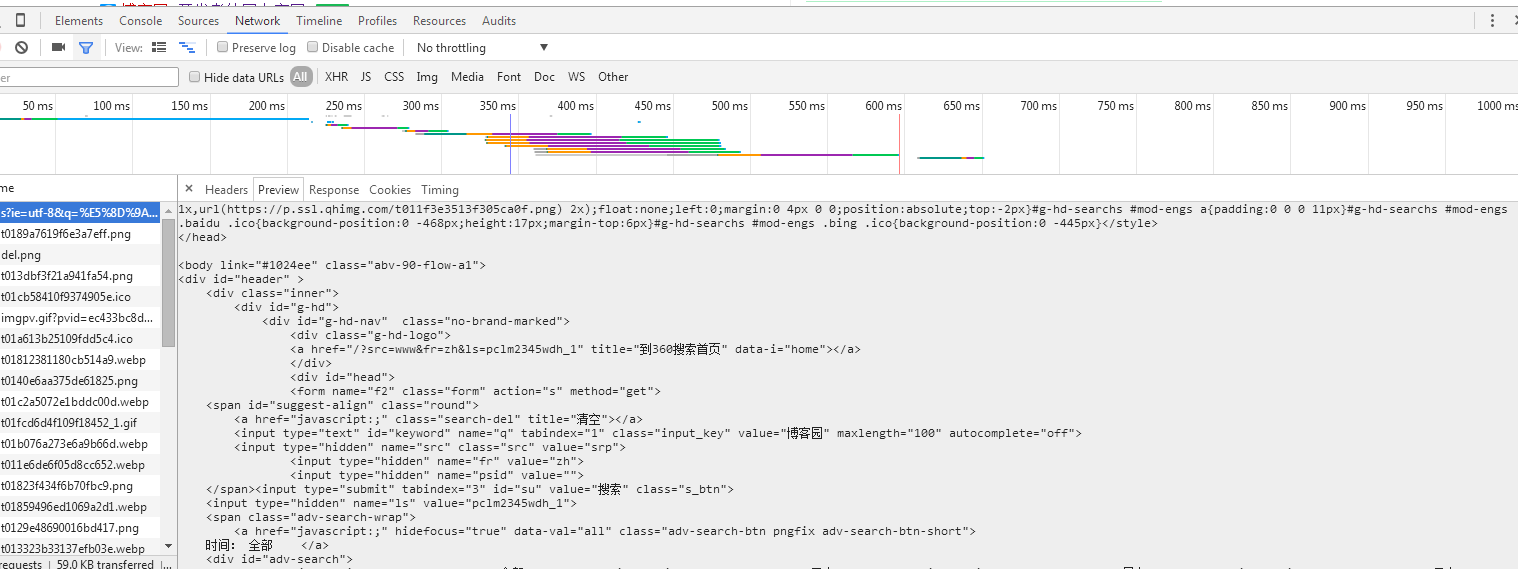Select the Network tab

[x=258, y=20]
